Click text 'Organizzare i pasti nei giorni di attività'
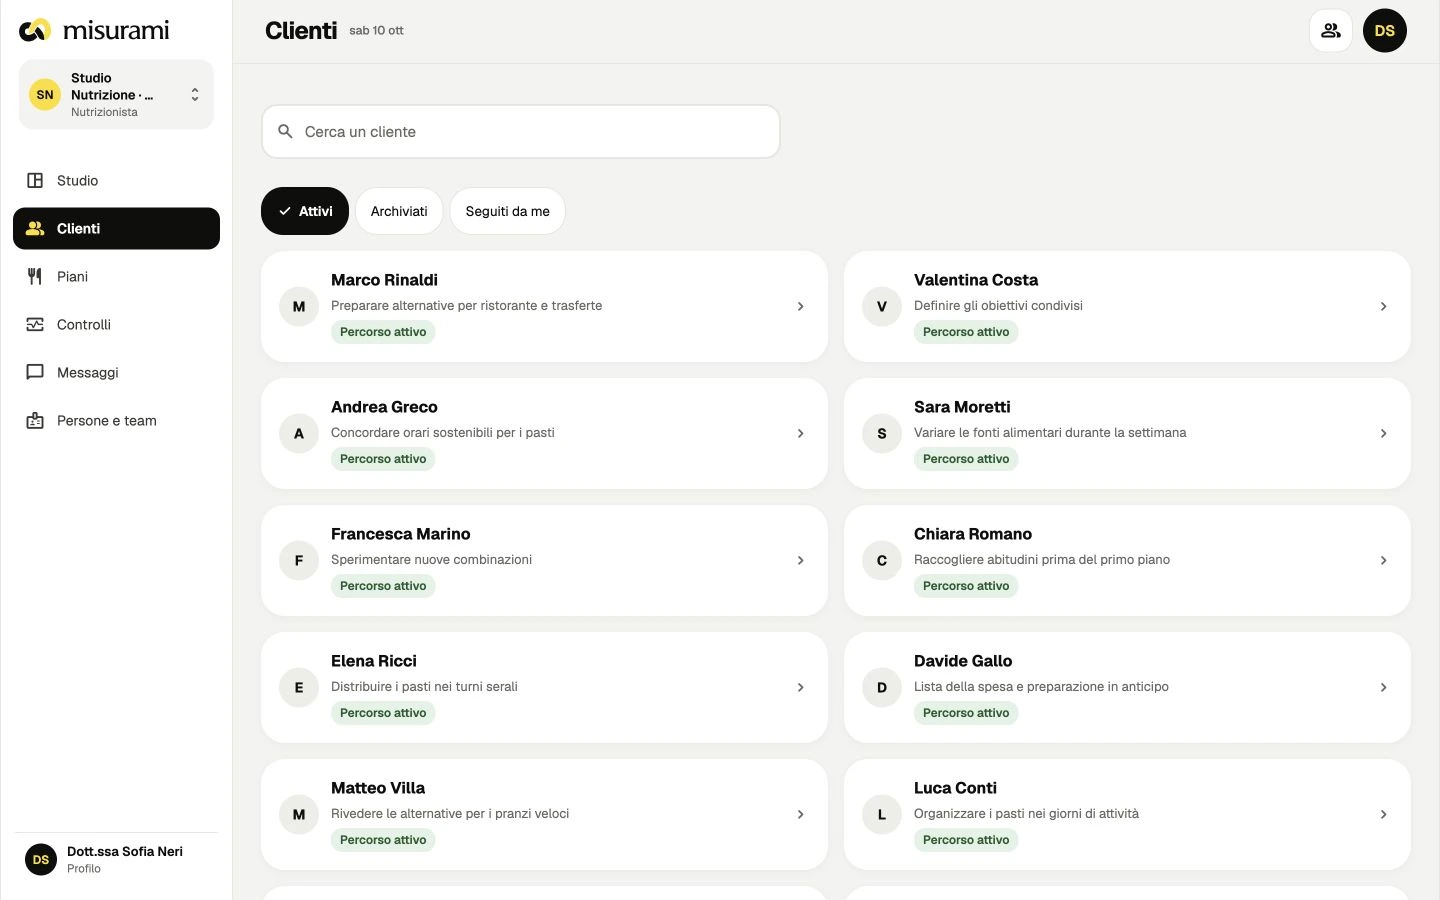Viewport: 1440px width, 900px height. pos(1026,814)
